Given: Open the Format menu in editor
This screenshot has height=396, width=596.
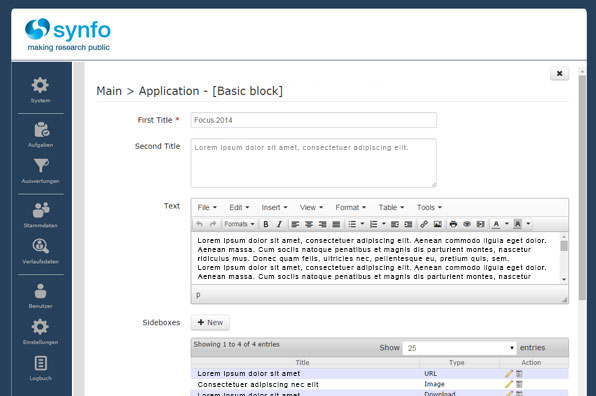Looking at the screenshot, I should [x=350, y=208].
